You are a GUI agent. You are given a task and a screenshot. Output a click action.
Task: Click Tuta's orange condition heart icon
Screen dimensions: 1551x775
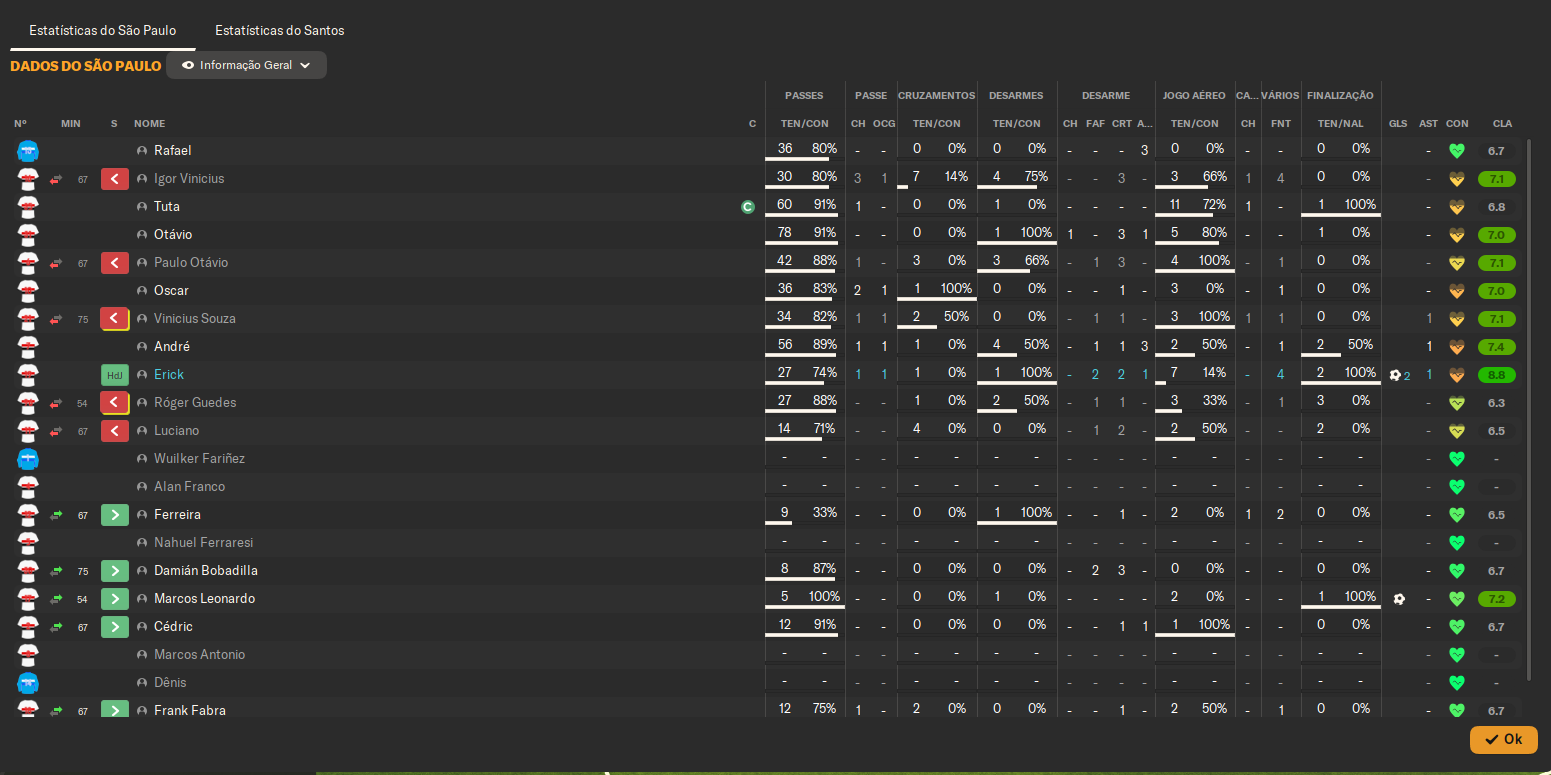(1457, 207)
